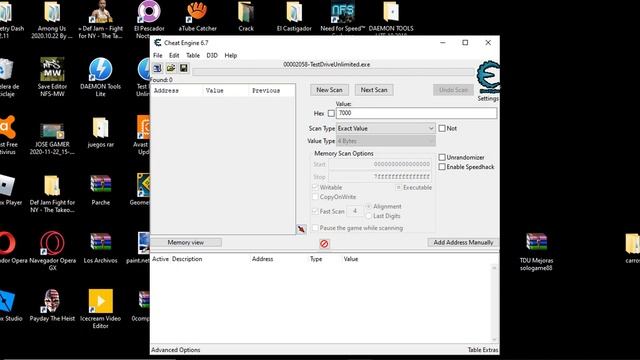Open the process list icon in Cheat Engine

click(158, 68)
